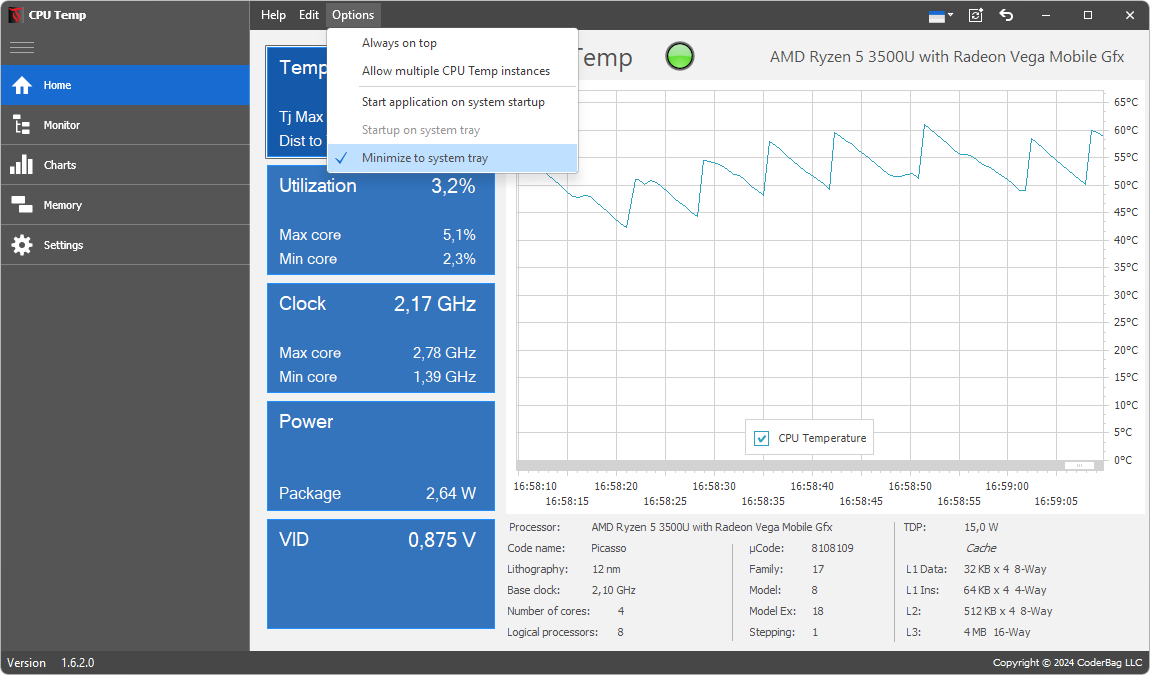Click the refresh screenshot icon in title bar

976,15
